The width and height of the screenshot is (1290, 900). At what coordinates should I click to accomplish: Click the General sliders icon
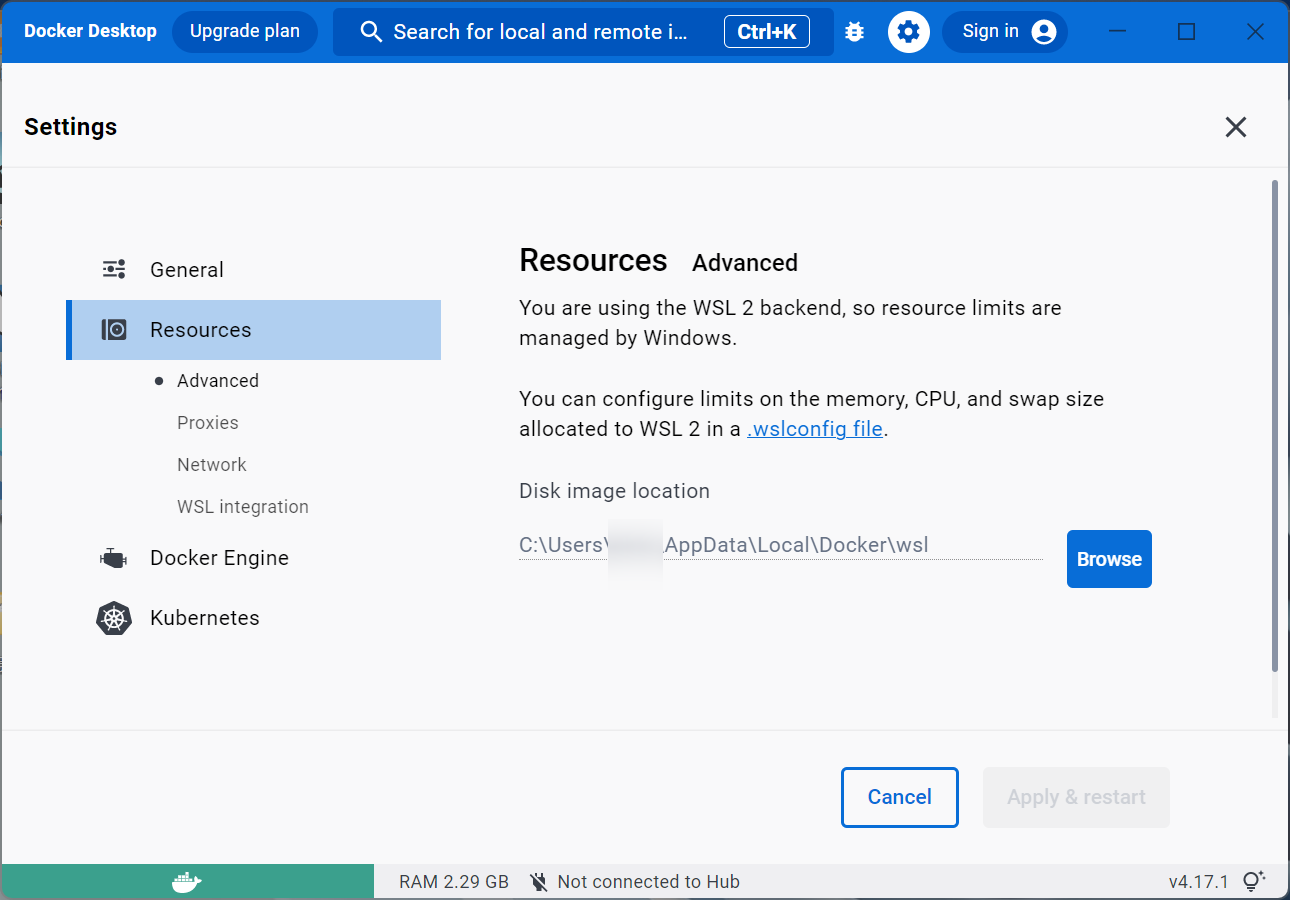point(114,269)
